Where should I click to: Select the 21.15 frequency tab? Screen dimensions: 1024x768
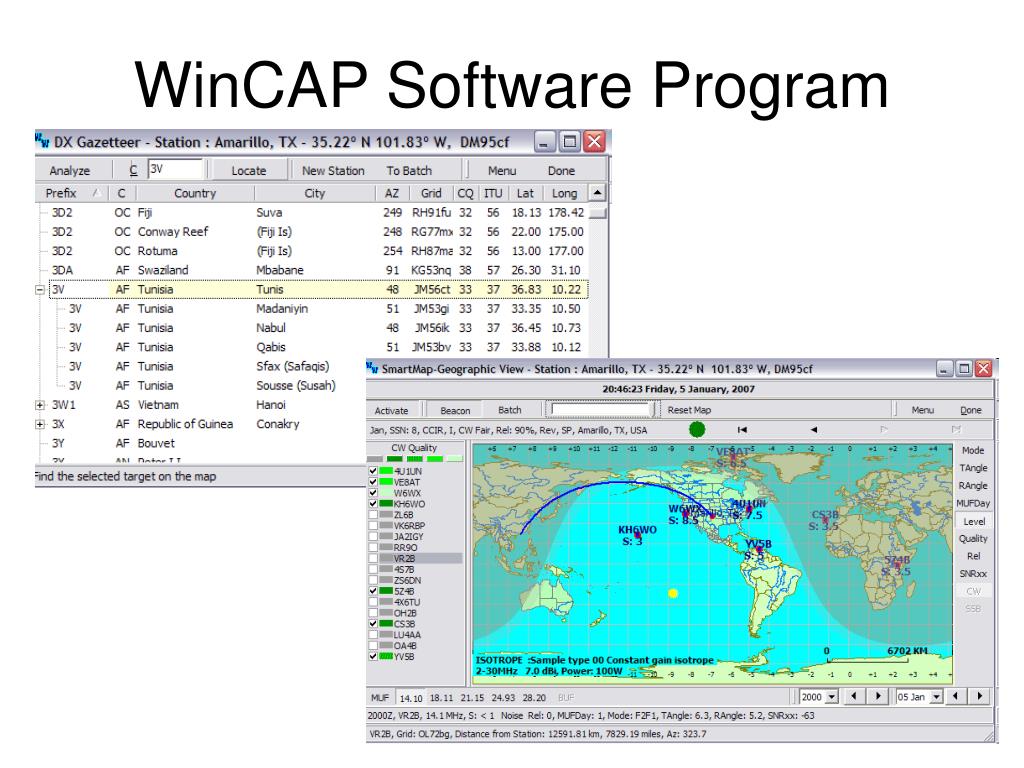click(x=472, y=697)
